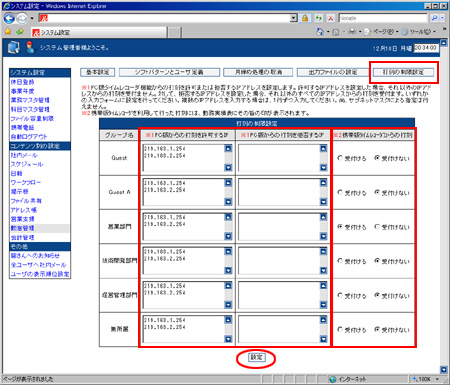
Task: Click scroll-up arrow in Guest permitted IP box
Action: click(x=228, y=148)
